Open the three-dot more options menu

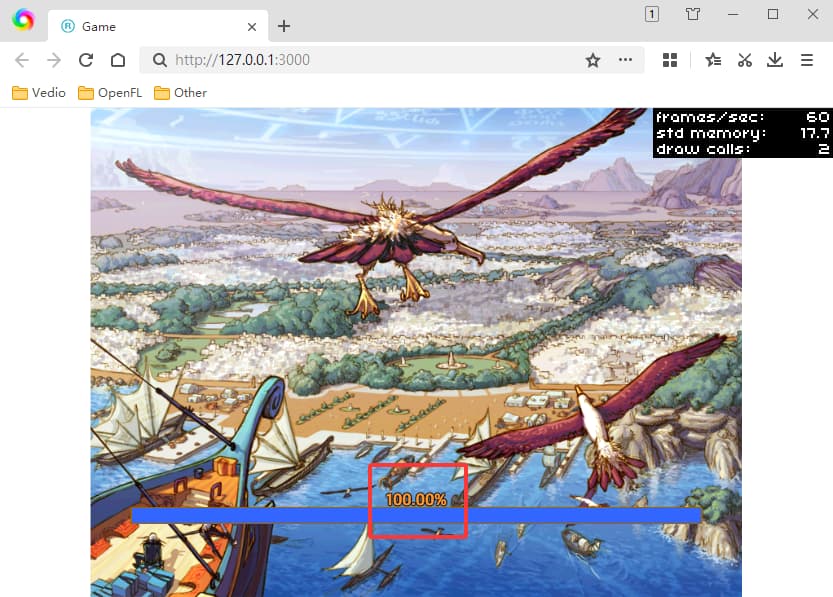click(626, 60)
